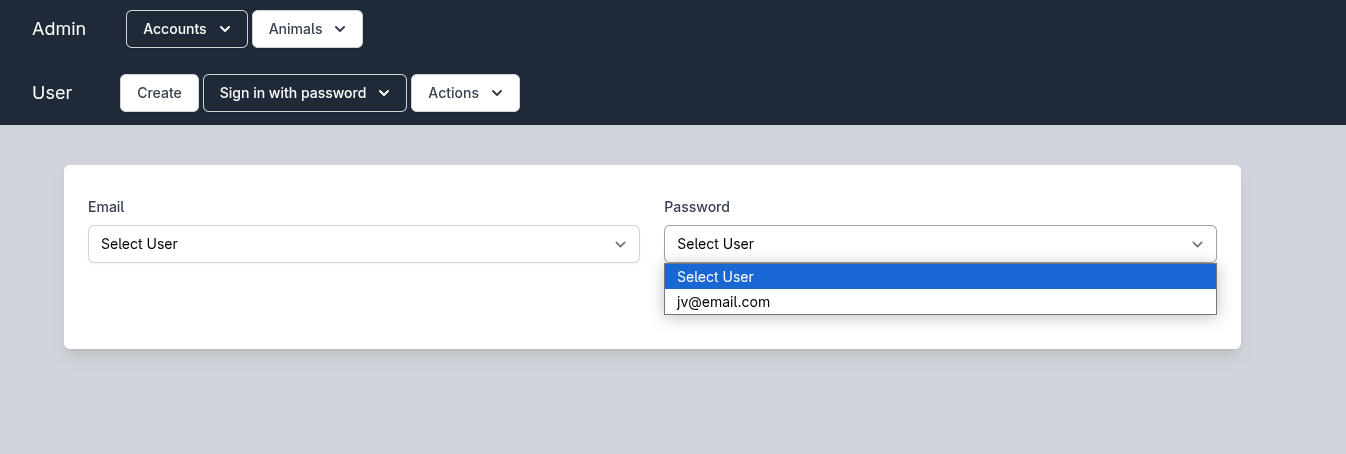
Task: Click the arrow icon in Password select
Action: tap(1197, 244)
